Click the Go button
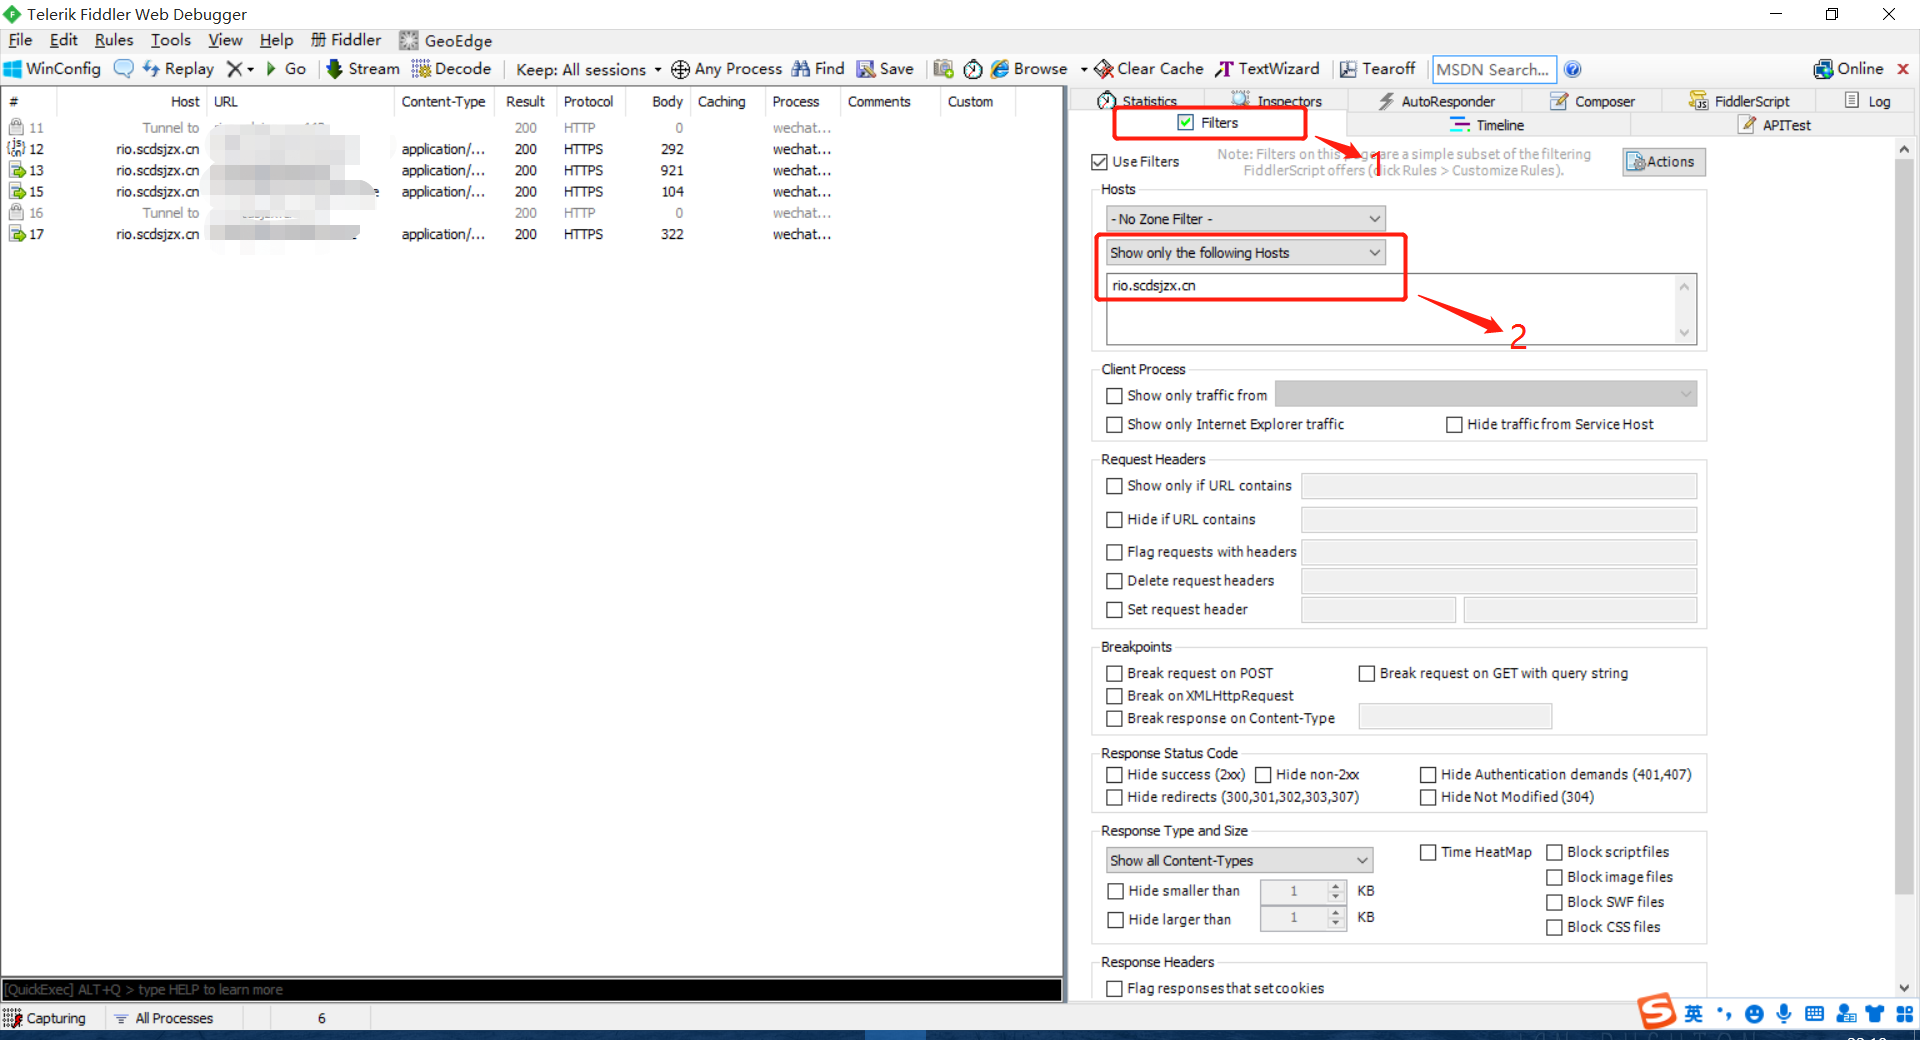Viewport: 1920px width, 1040px height. pos(286,69)
